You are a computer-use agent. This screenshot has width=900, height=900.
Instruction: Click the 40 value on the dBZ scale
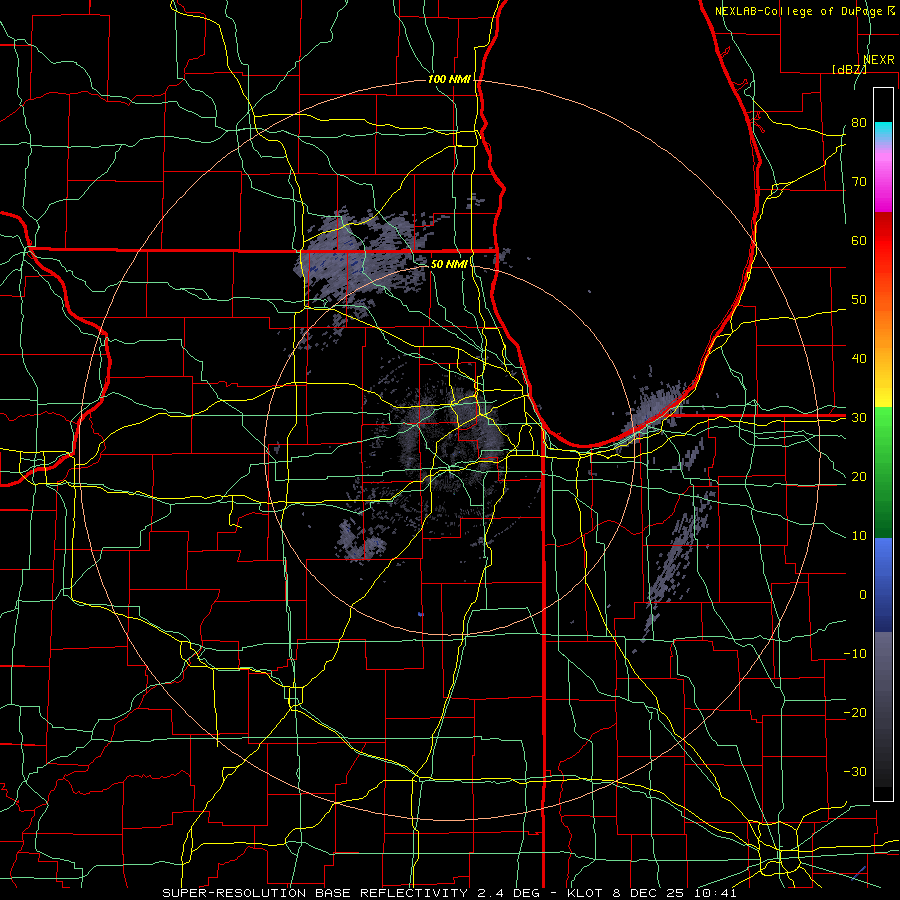(859, 359)
